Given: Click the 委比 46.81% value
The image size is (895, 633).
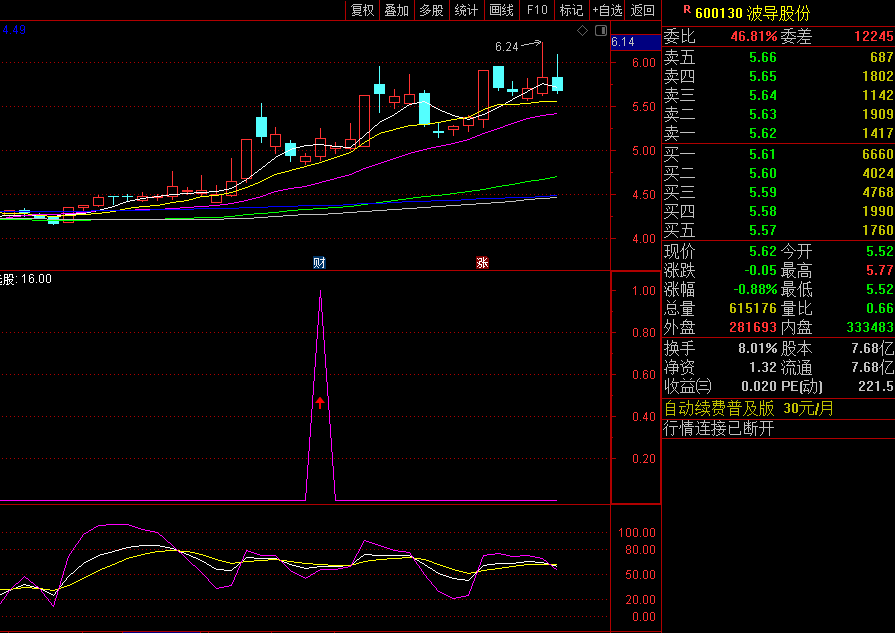Looking at the screenshot, I should 753,37.
